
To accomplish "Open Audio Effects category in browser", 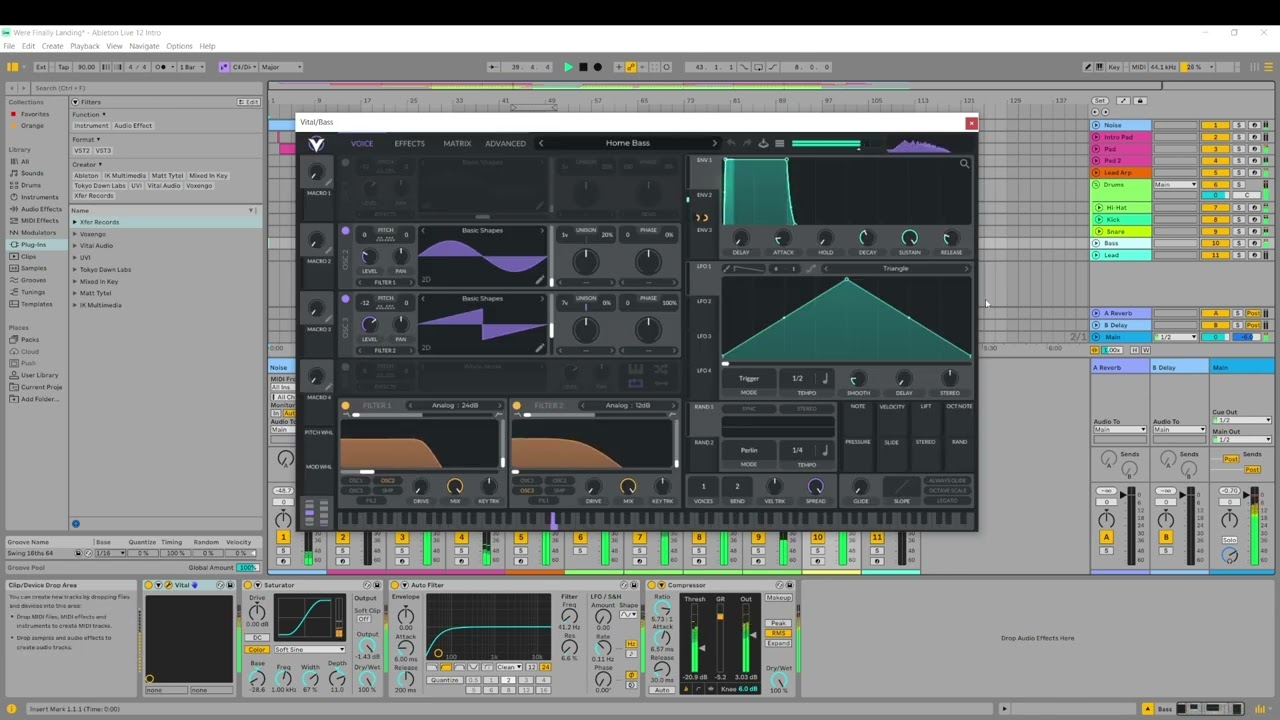I will pyautogui.click(x=40, y=209).
